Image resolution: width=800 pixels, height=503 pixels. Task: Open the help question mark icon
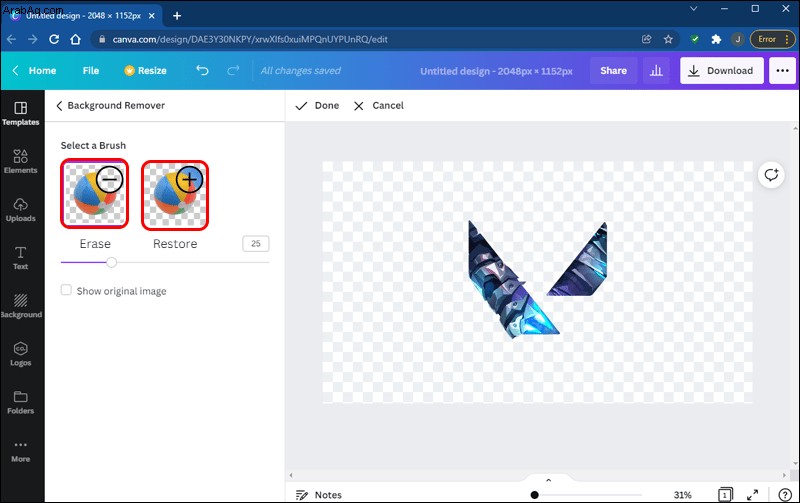(785, 494)
